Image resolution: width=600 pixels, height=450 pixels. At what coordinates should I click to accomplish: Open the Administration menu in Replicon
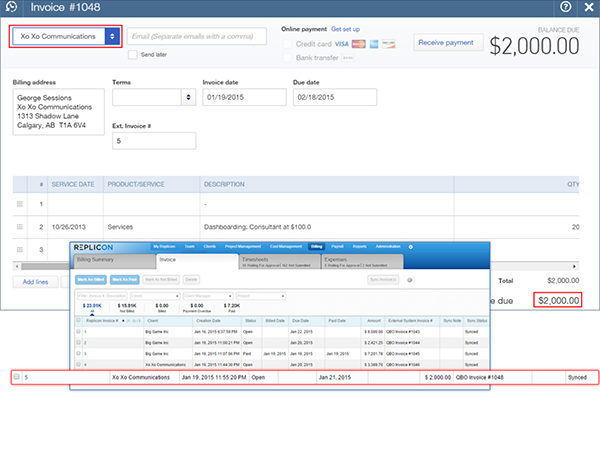coord(388,246)
